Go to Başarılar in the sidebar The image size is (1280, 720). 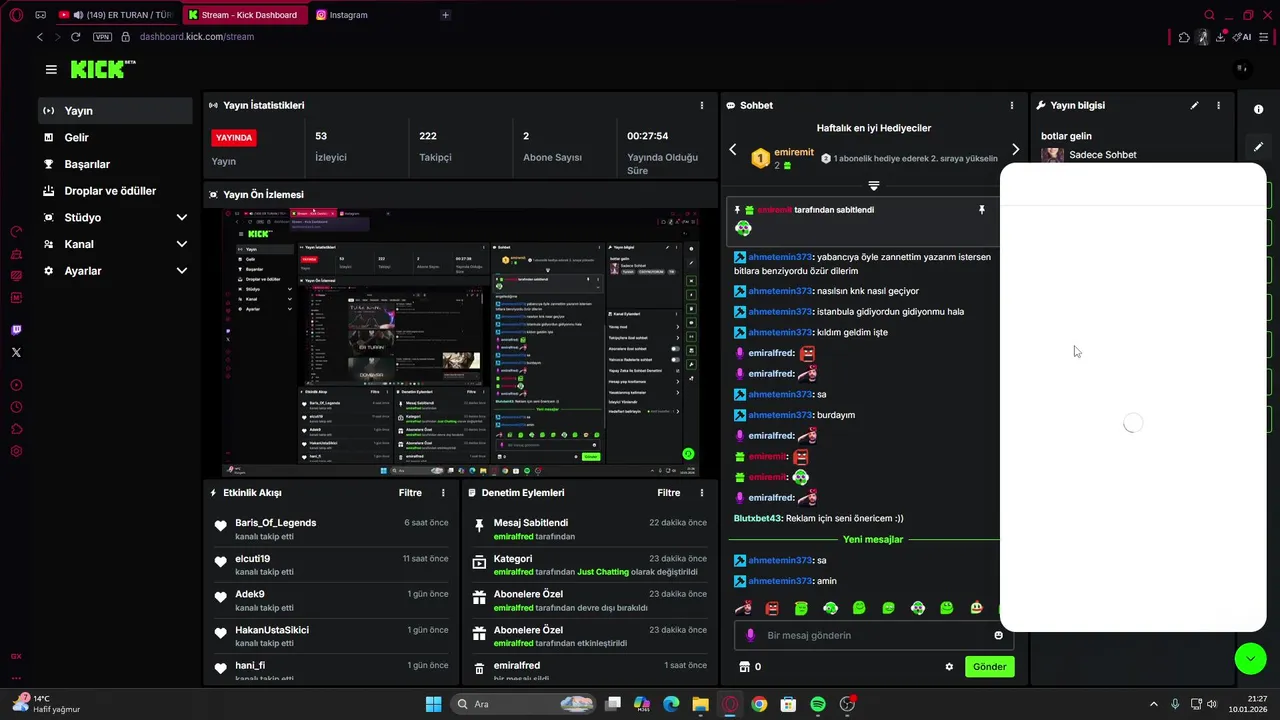(x=115, y=164)
